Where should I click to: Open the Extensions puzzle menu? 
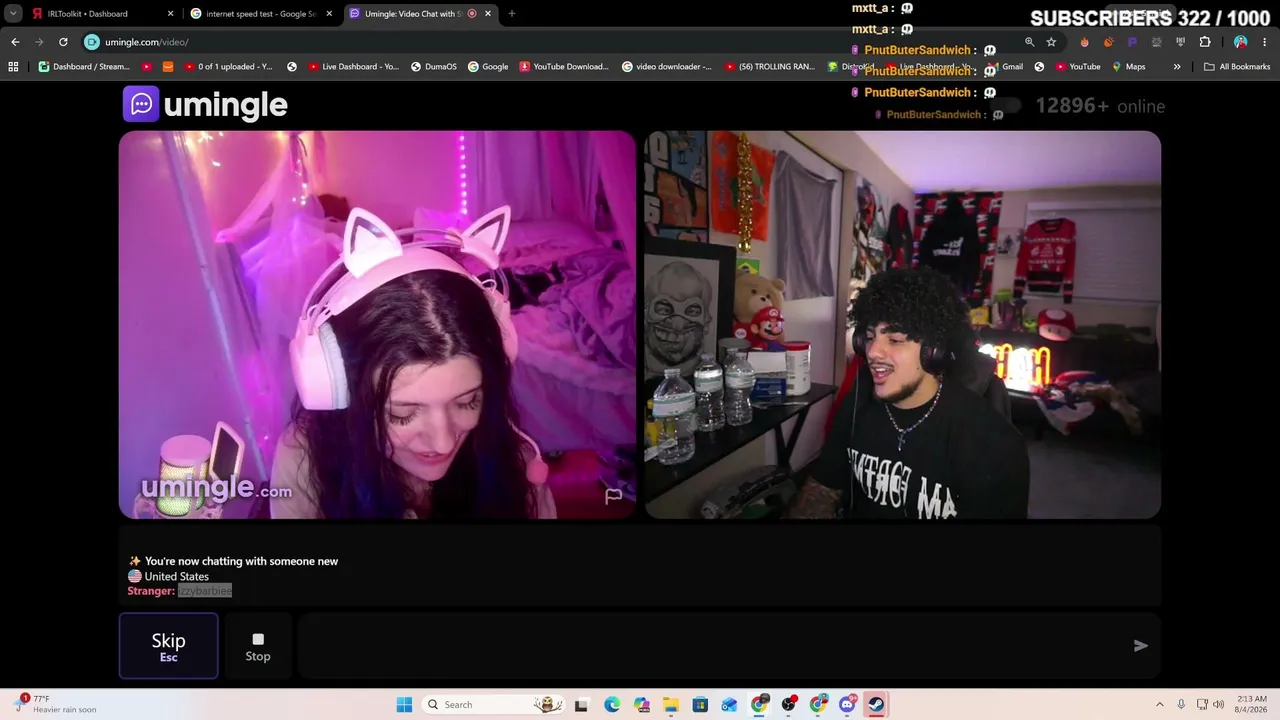(x=1204, y=42)
